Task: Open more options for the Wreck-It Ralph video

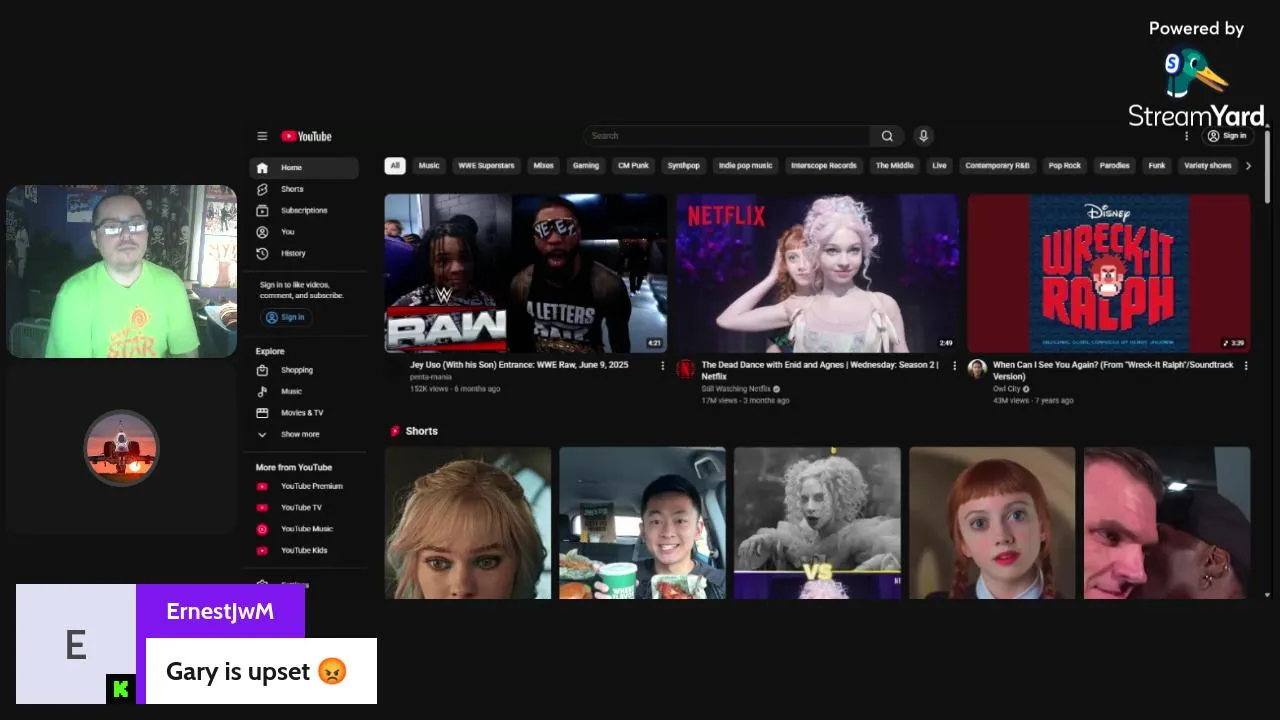Action: pos(1246,366)
